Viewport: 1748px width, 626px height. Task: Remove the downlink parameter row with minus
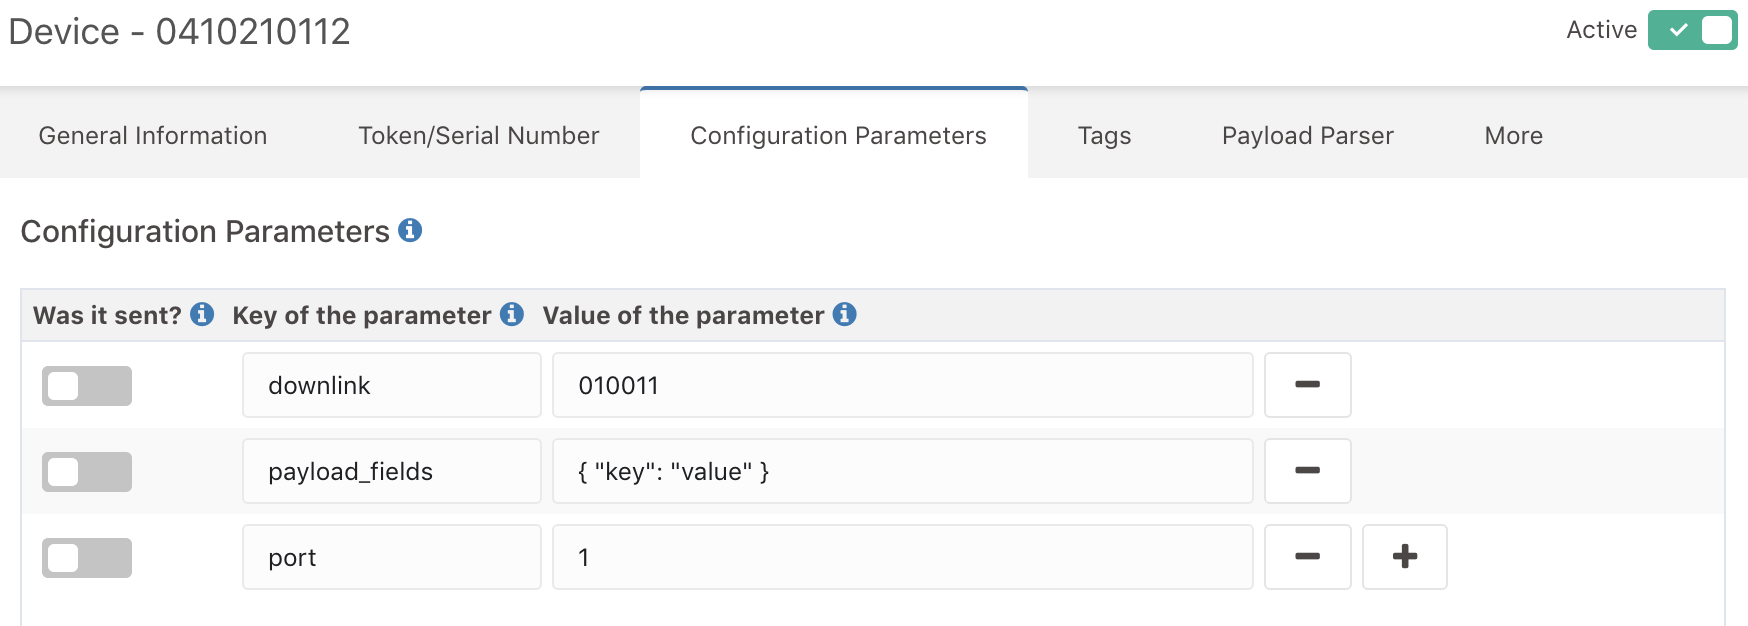(1307, 385)
